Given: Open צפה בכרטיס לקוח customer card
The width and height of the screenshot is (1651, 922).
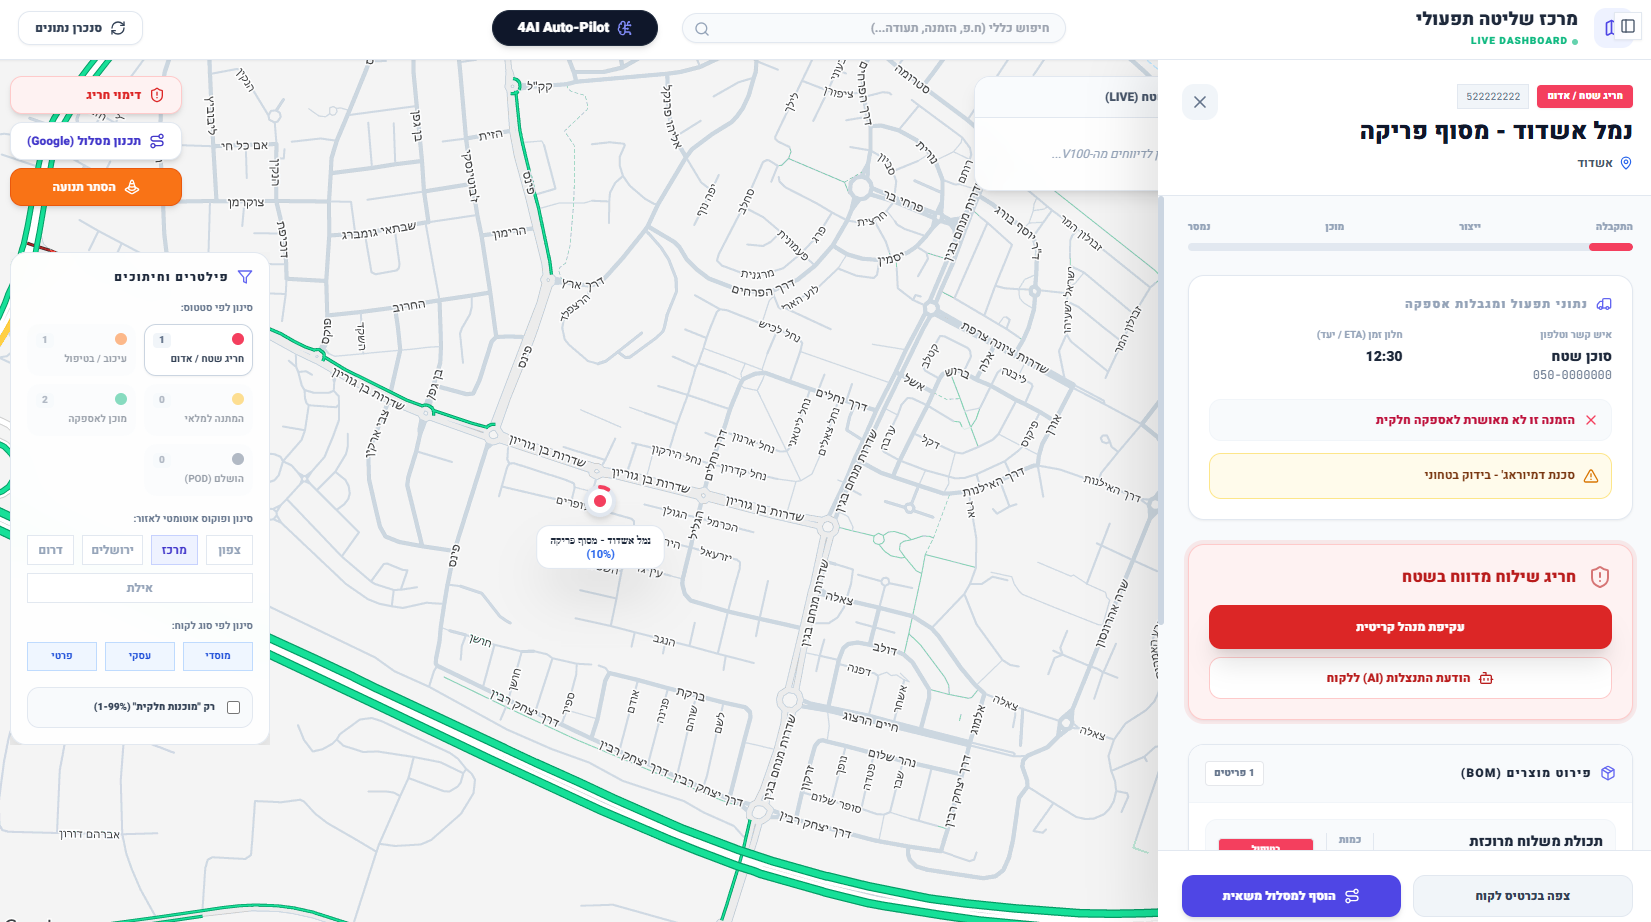Looking at the screenshot, I should (1522, 896).
